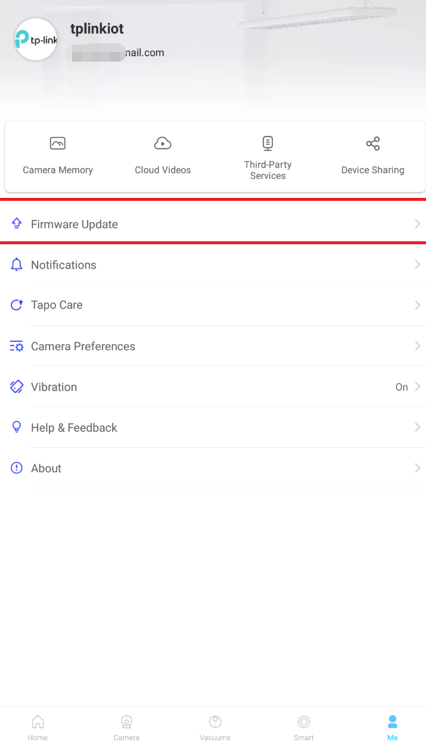Tap the Firmware Update arrow icon

(17, 223)
